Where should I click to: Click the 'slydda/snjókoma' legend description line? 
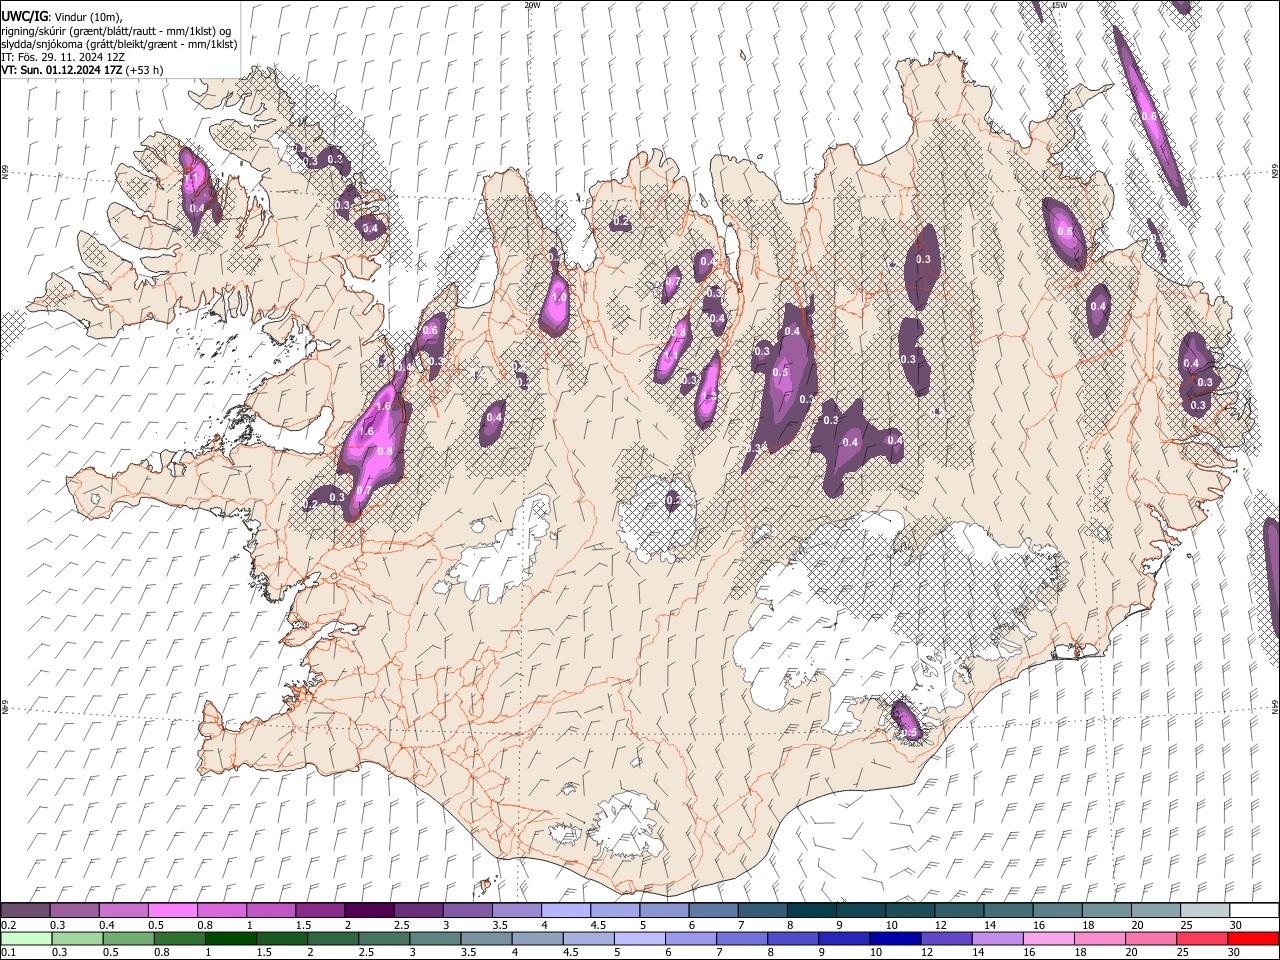[119, 44]
